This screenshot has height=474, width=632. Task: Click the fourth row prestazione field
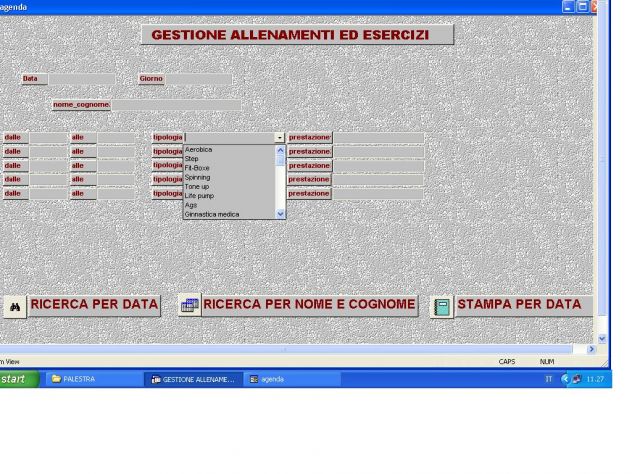click(x=378, y=180)
